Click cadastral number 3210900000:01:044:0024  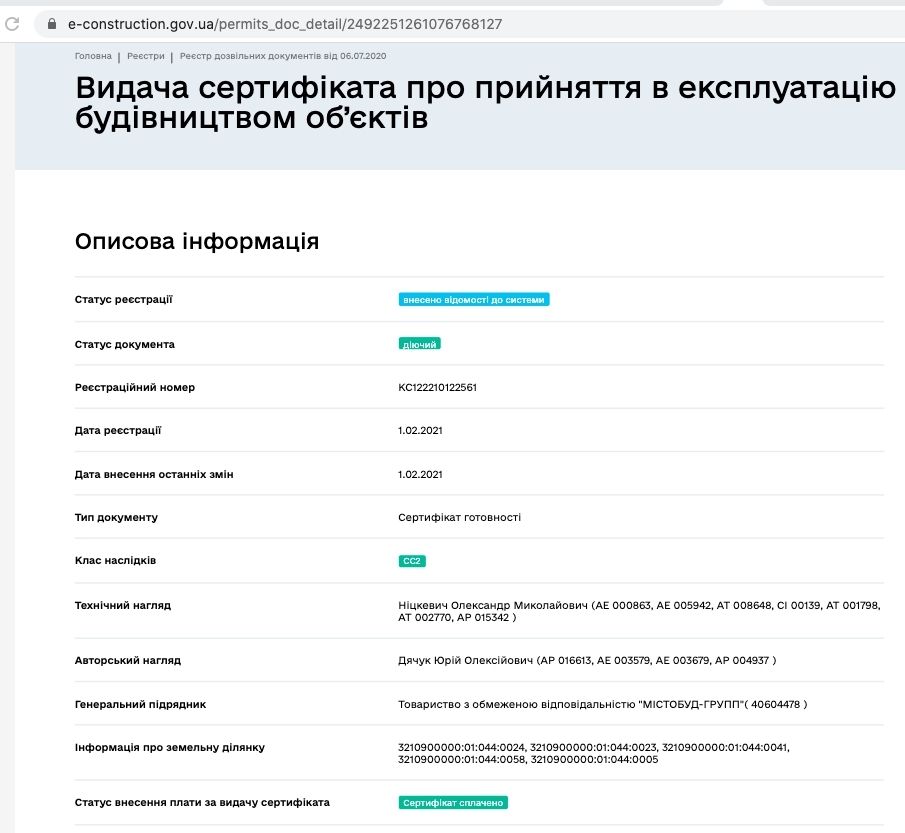coord(462,748)
